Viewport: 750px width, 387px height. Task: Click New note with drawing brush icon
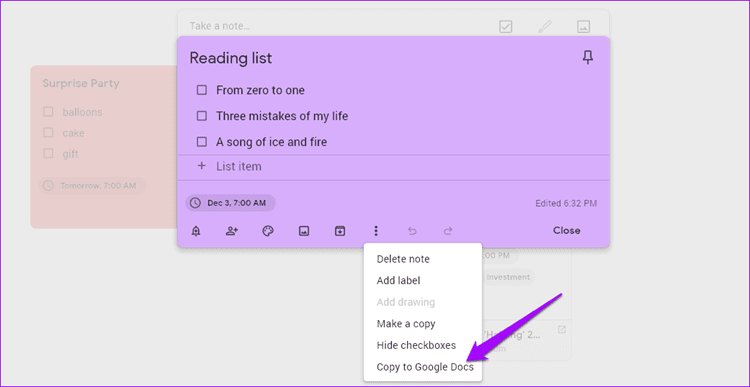544,26
